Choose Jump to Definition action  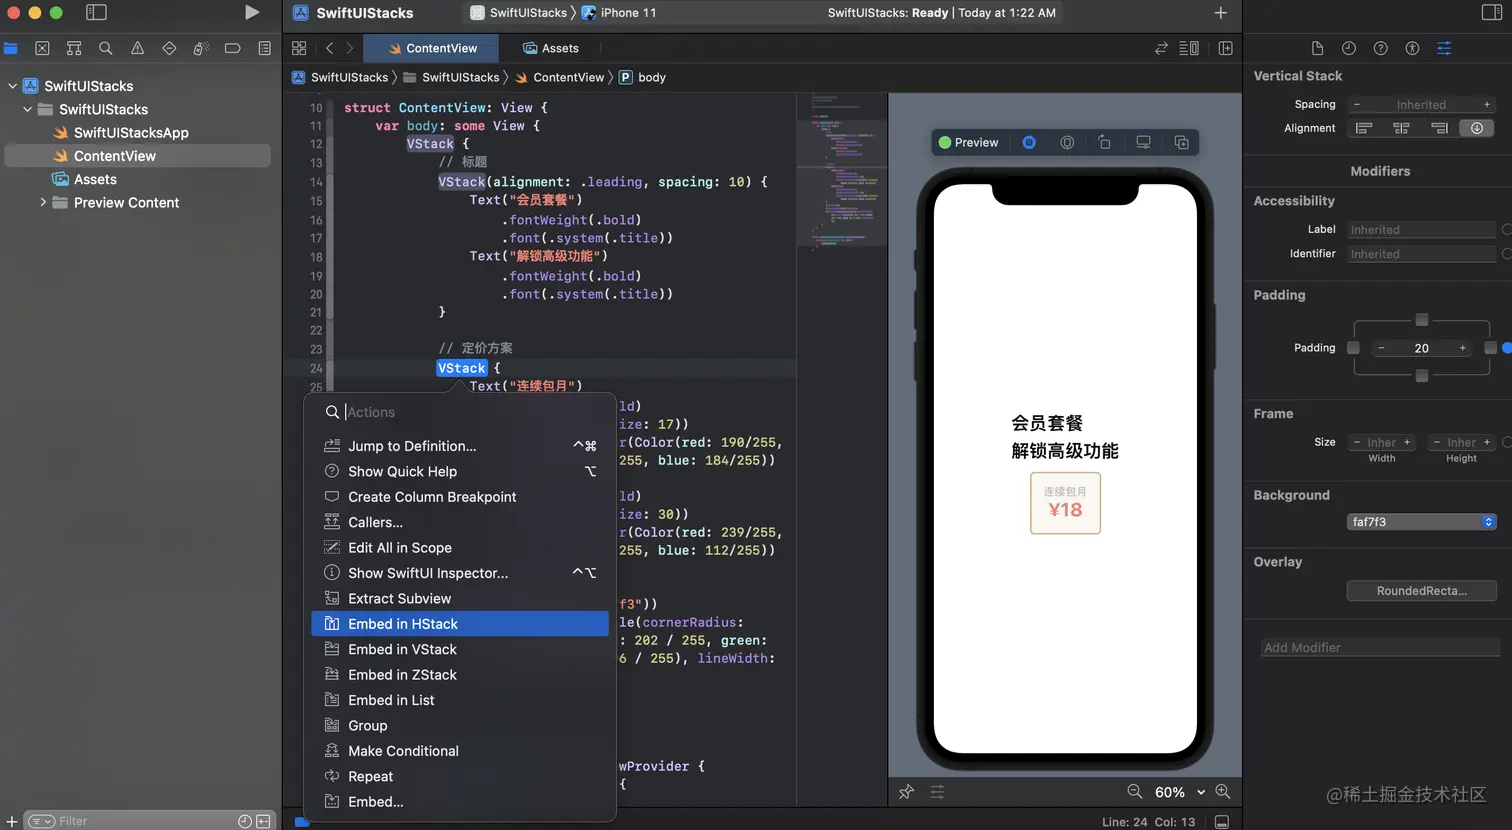(460, 446)
